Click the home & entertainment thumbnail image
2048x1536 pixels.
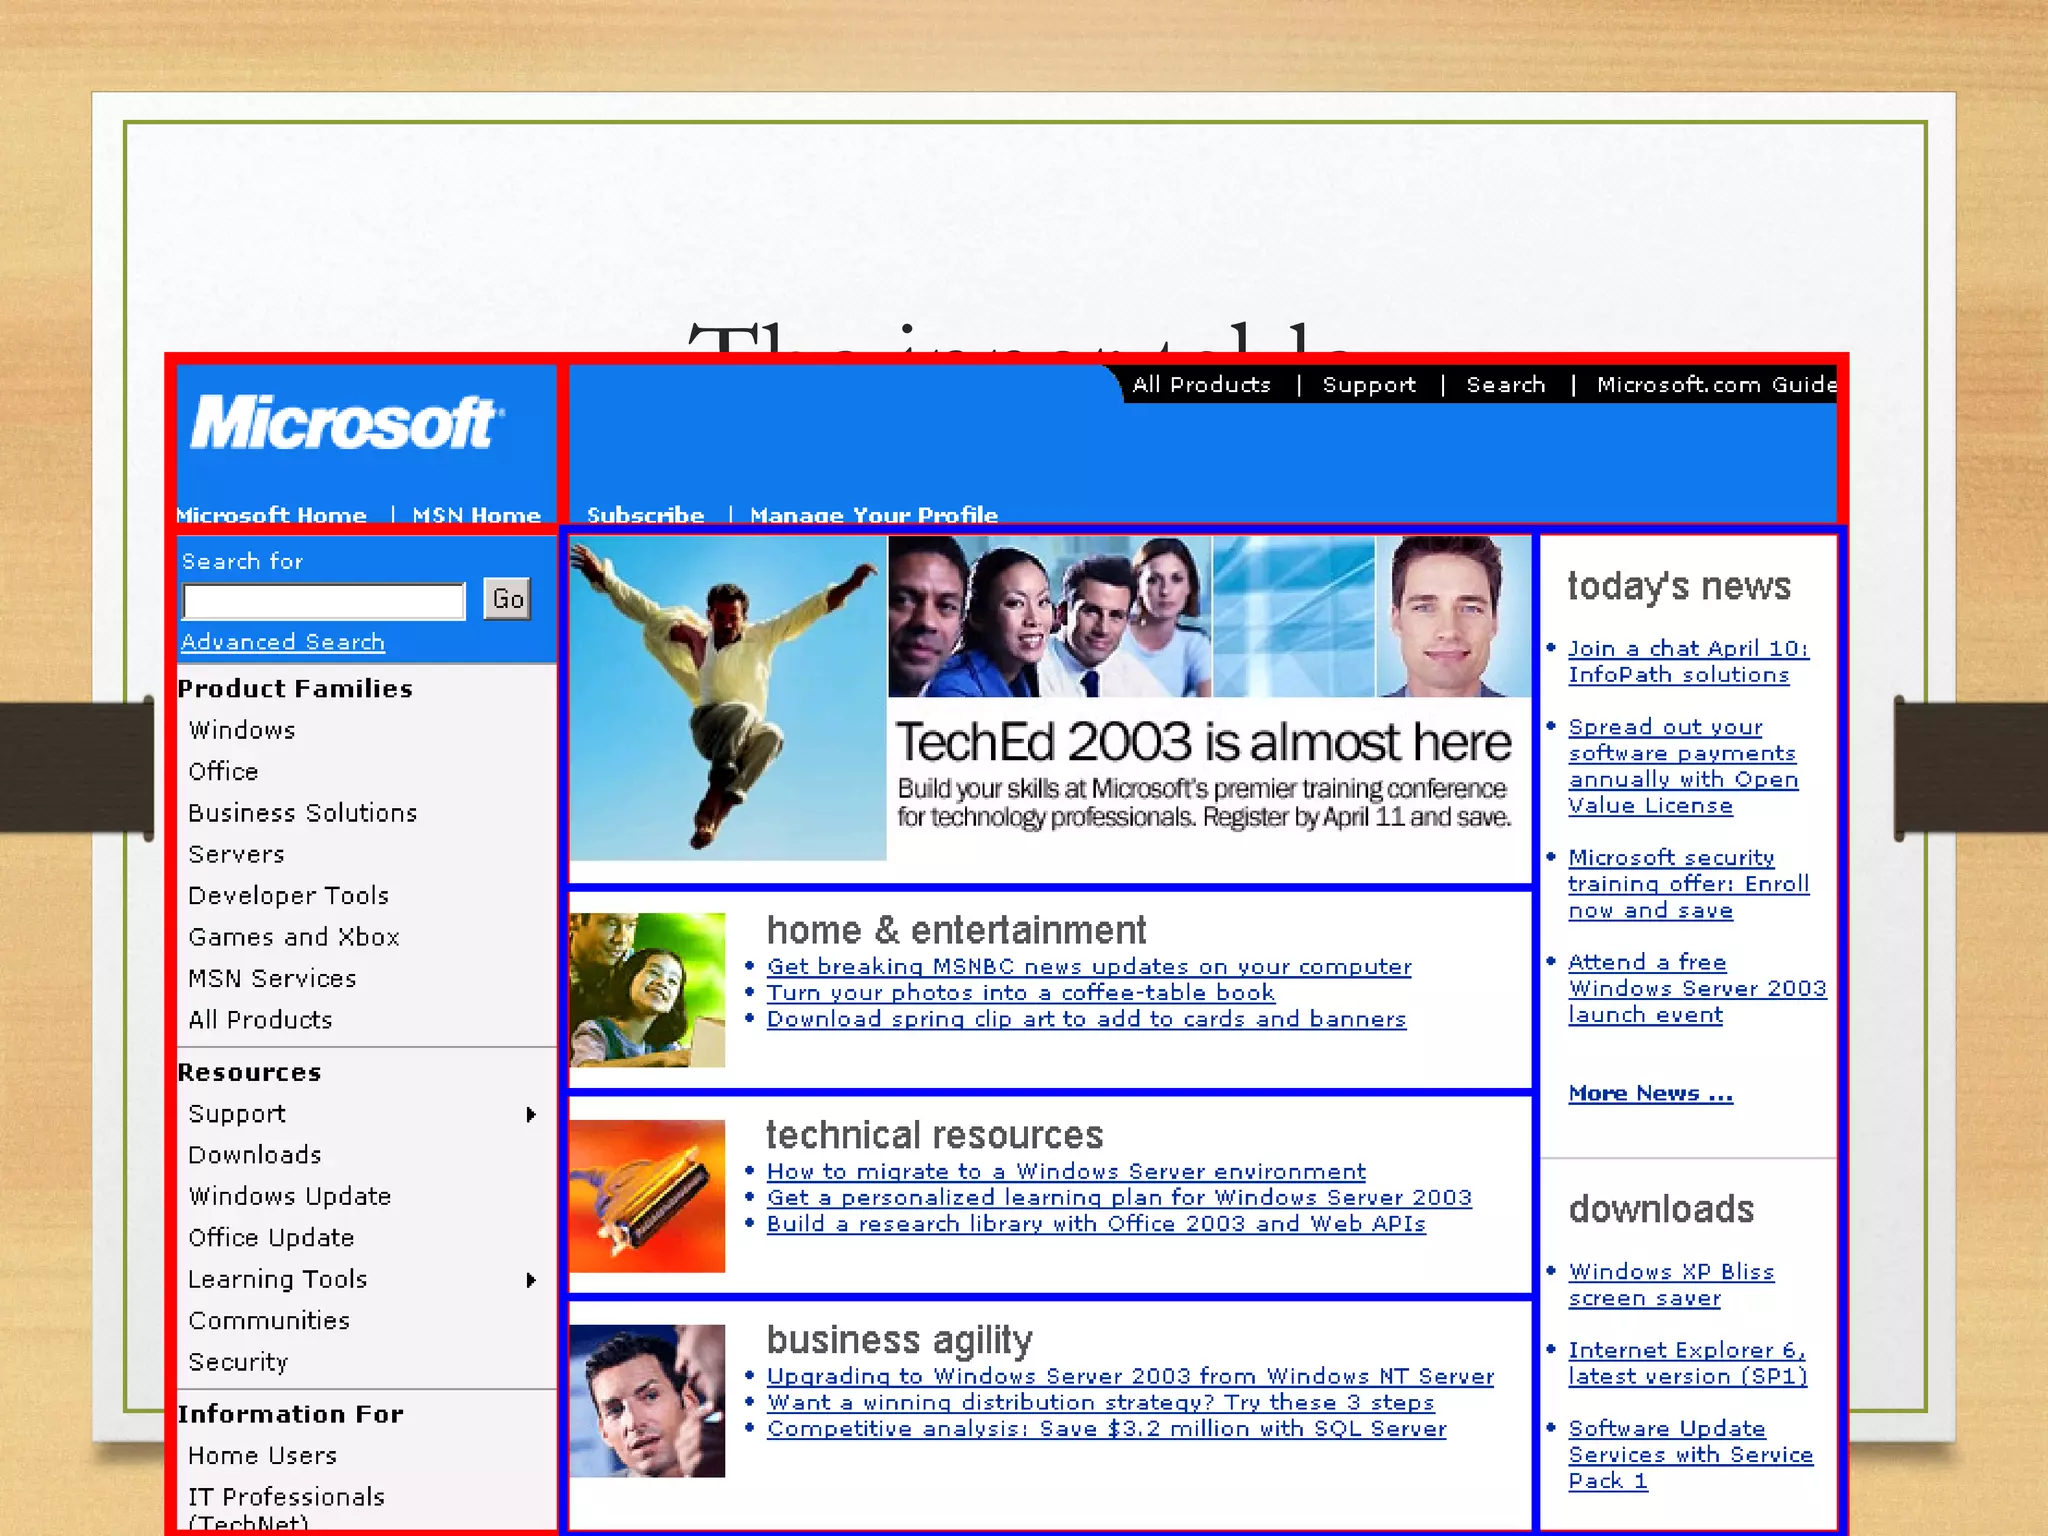coord(647,989)
